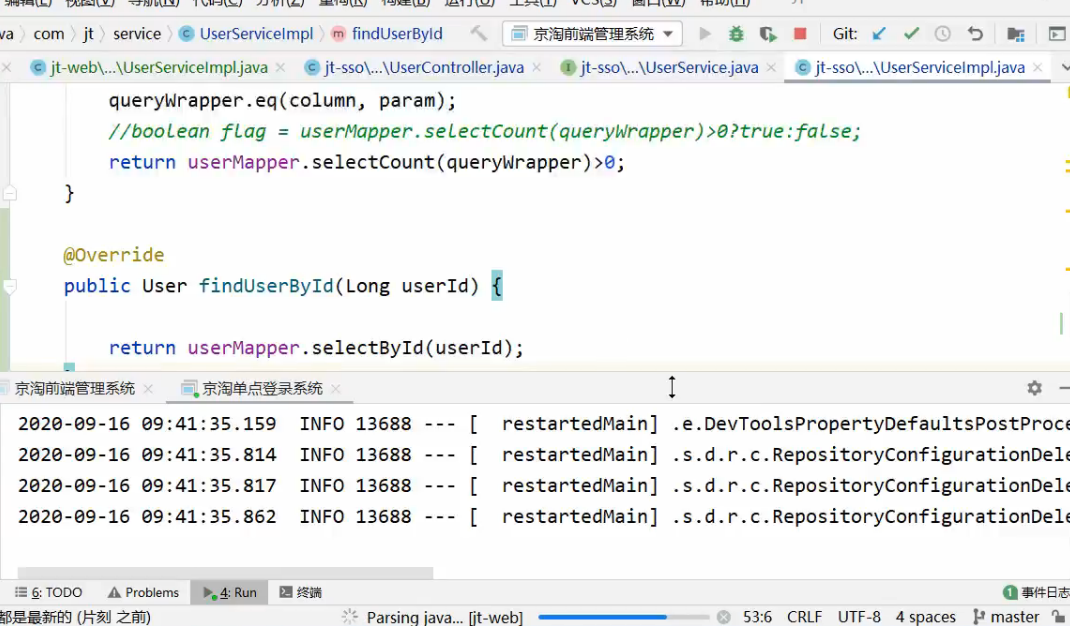Click the 'com' breadcrumb
Viewport: 1070px width, 626px height.
48,33
